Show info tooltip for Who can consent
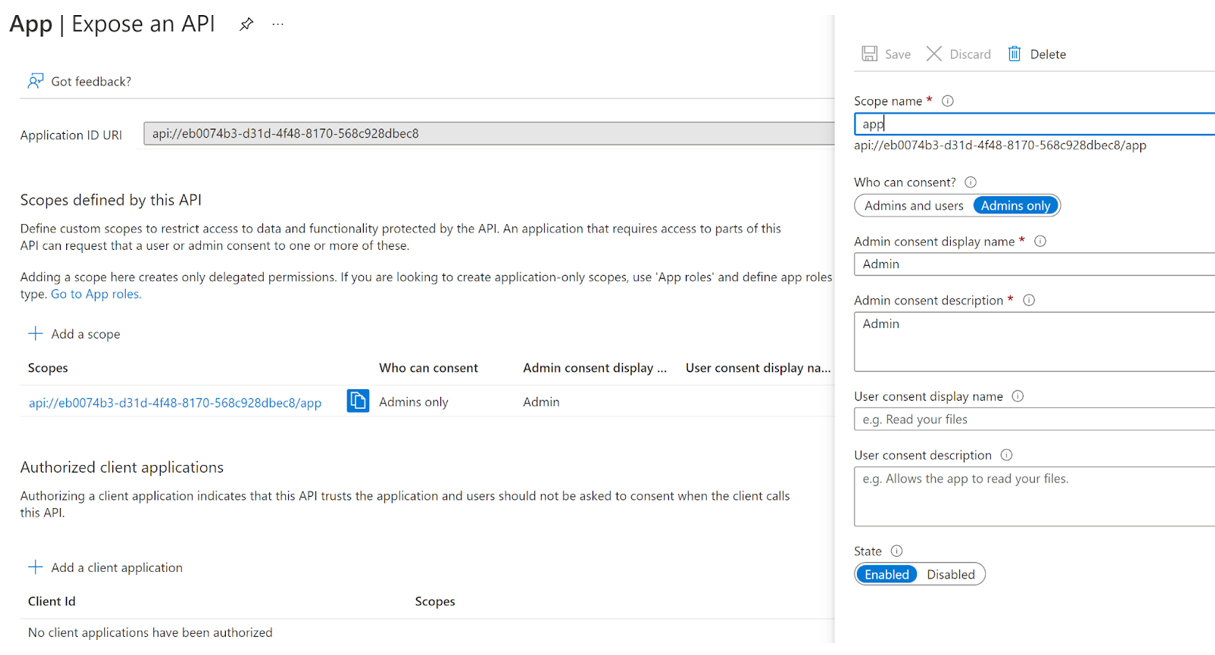This screenshot has width=1215, height=655. [970, 182]
